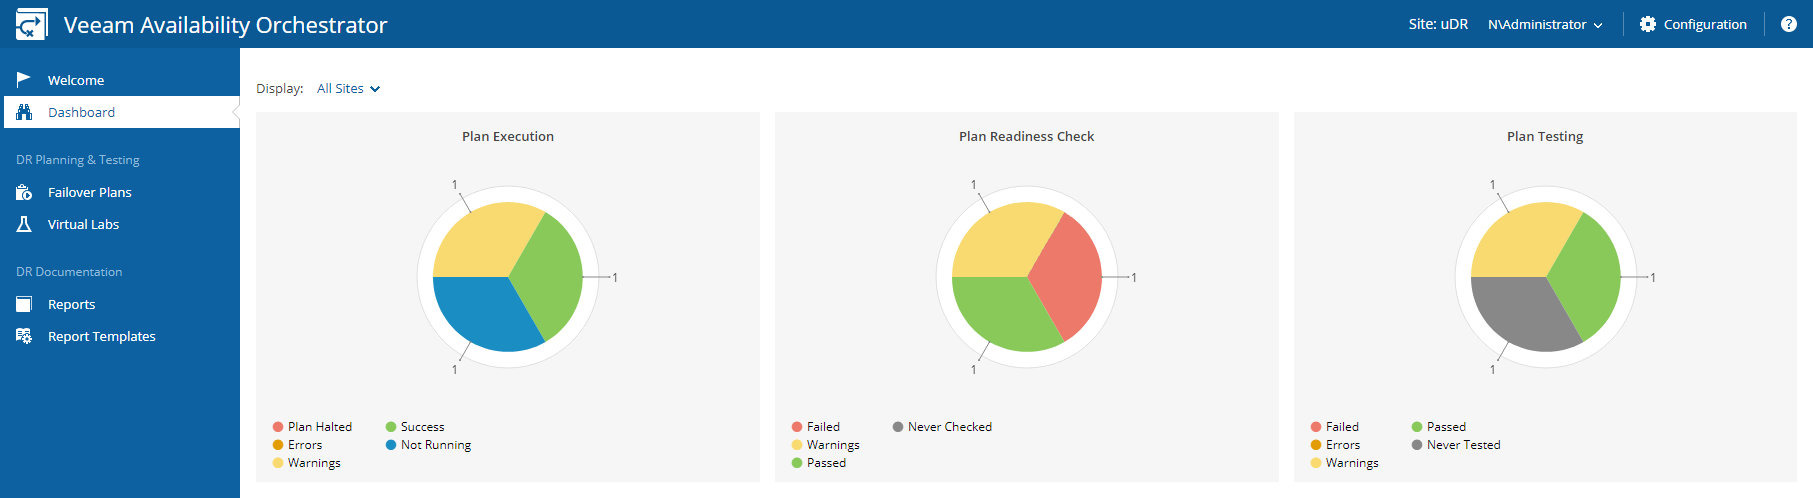The height and width of the screenshot is (498, 1813).
Task: Click the Plan Testing panel title
Action: [x=1545, y=136]
